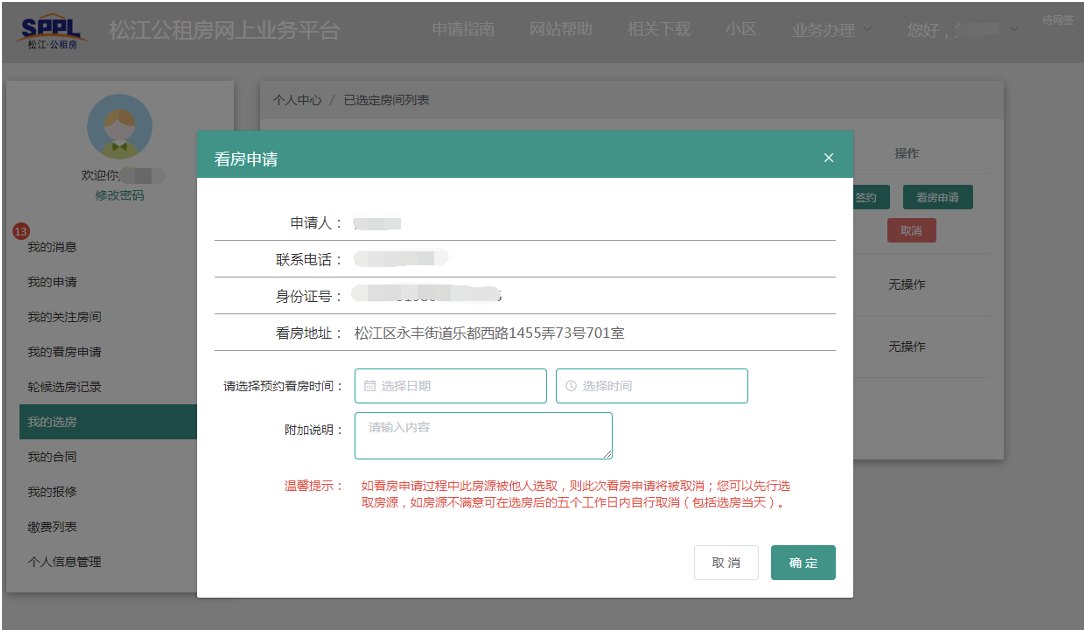Click the red 13 notification badge

(x=20, y=231)
